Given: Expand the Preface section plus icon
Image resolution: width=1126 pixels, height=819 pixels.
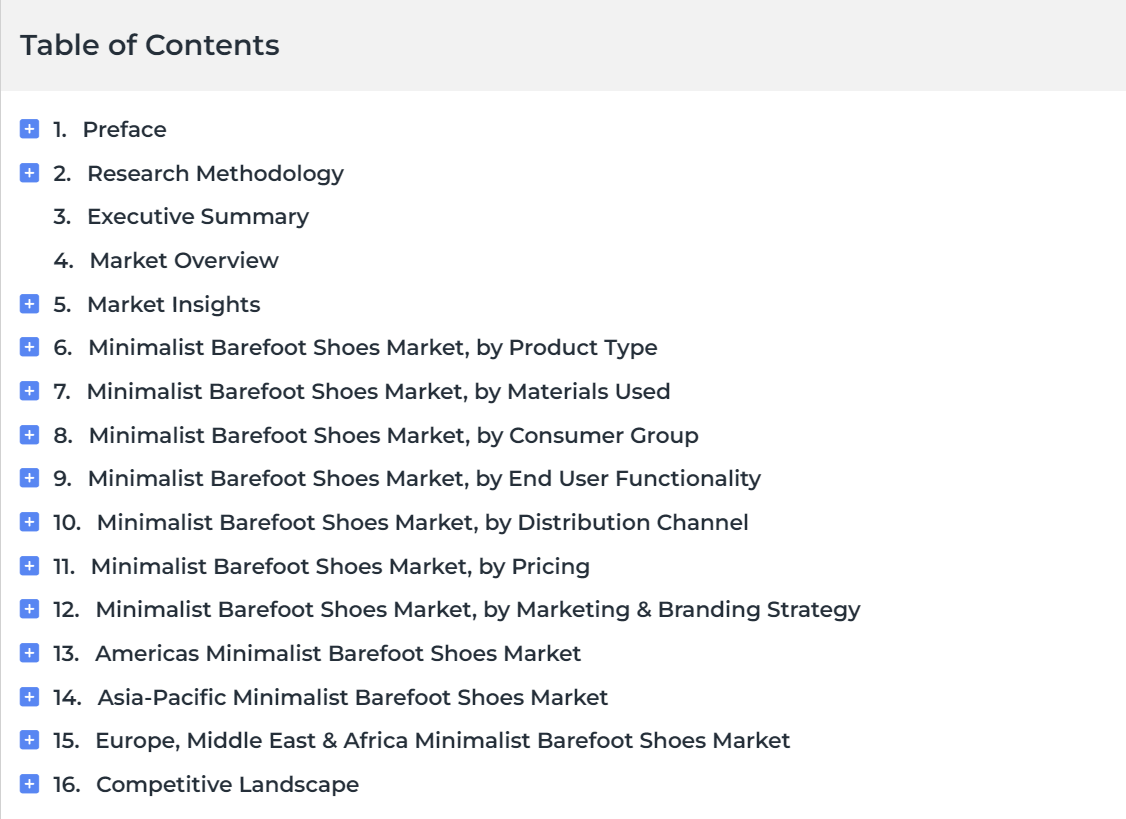Looking at the screenshot, I should pos(29,129).
